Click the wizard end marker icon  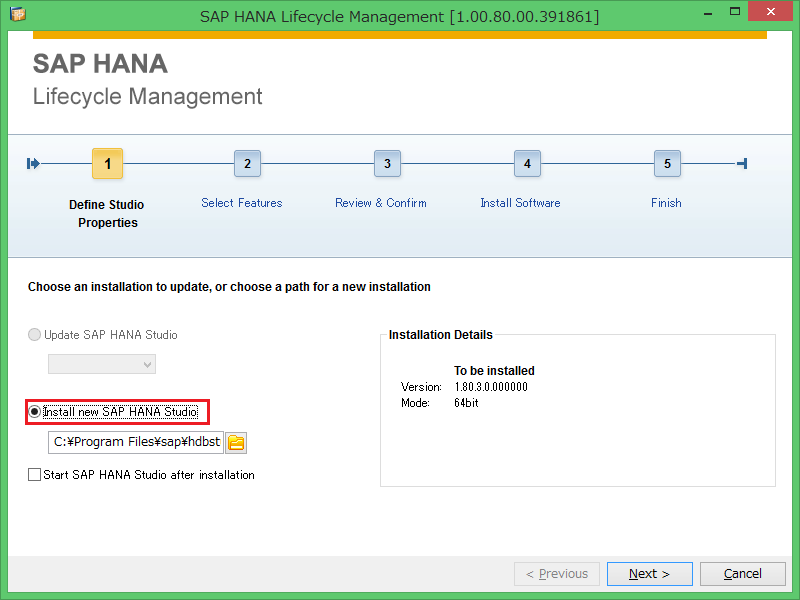pyautogui.click(x=741, y=164)
